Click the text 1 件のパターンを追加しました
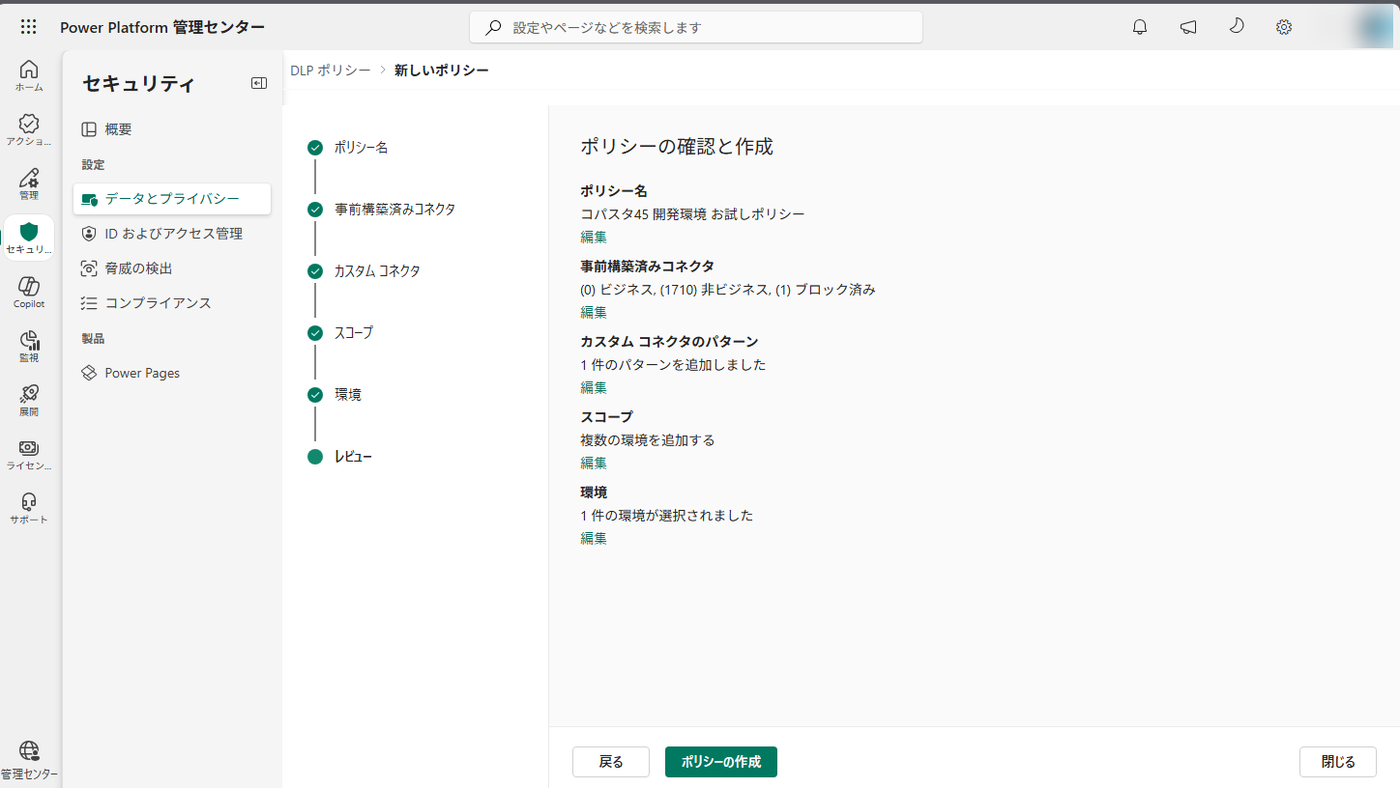1400x788 pixels. point(674,365)
